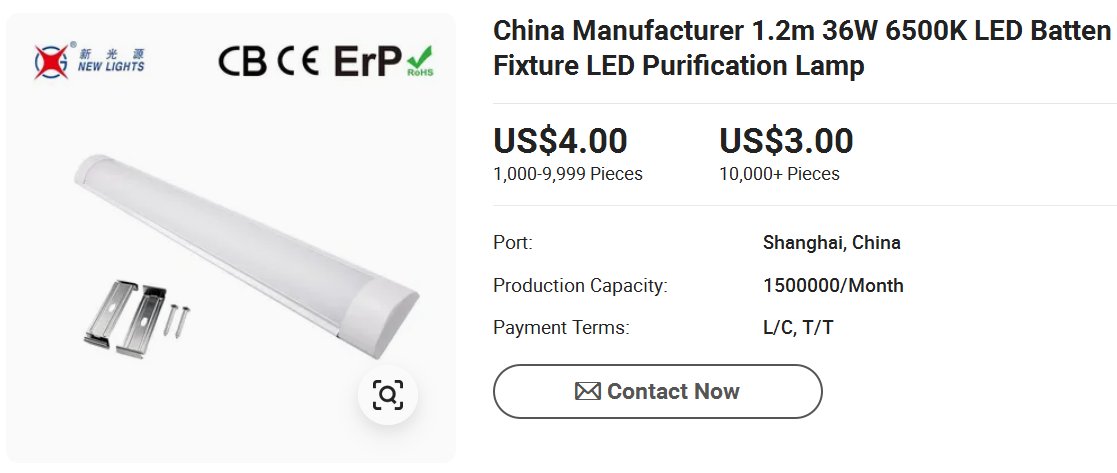Image resolution: width=1117 pixels, height=473 pixels.
Task: Open image search with magnifier icon
Action: point(387,395)
